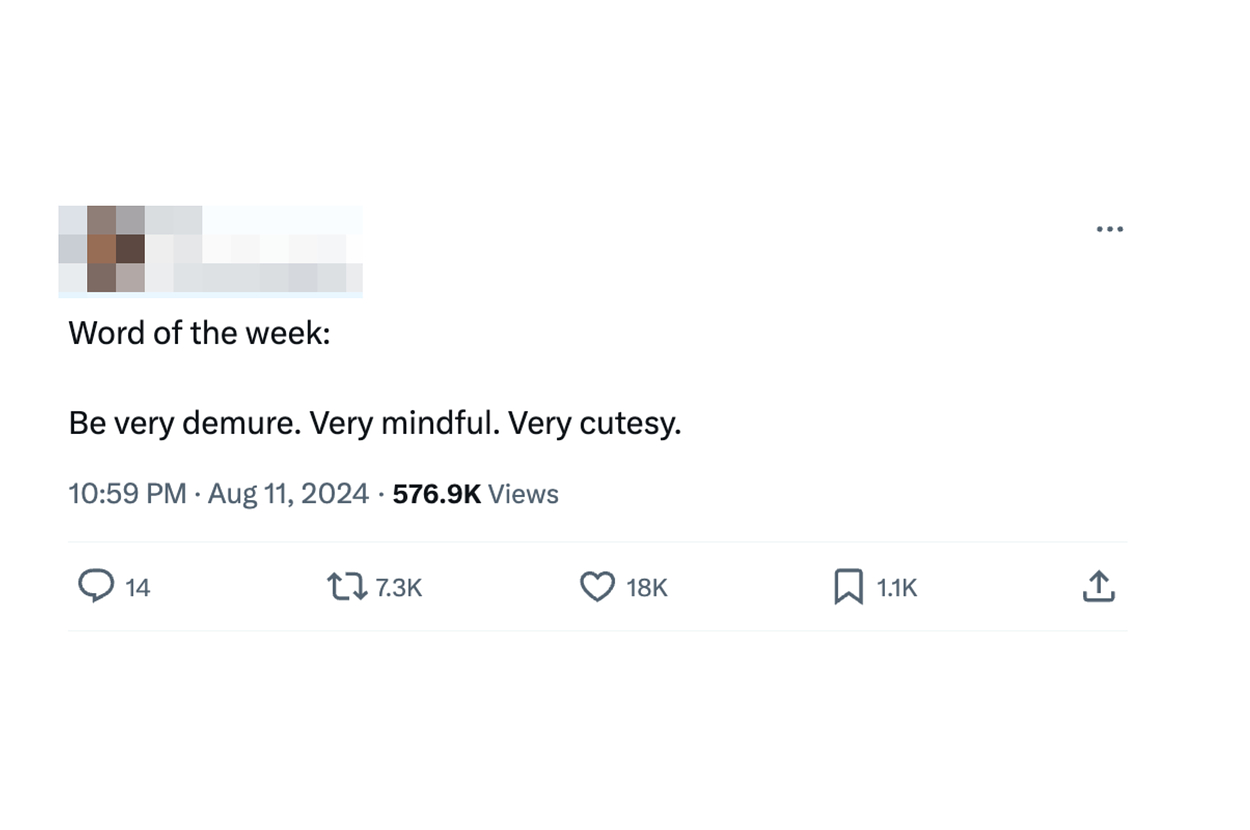Viewport: 1250px width, 830px height.
Task: Click the 18K likes count
Action: (x=648, y=587)
